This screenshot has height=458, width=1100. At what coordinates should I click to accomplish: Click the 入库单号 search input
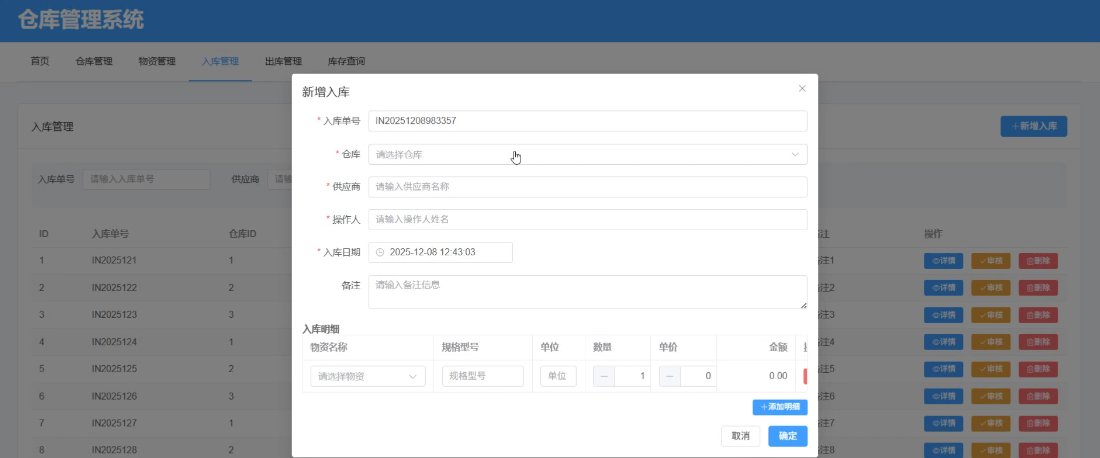(x=147, y=179)
